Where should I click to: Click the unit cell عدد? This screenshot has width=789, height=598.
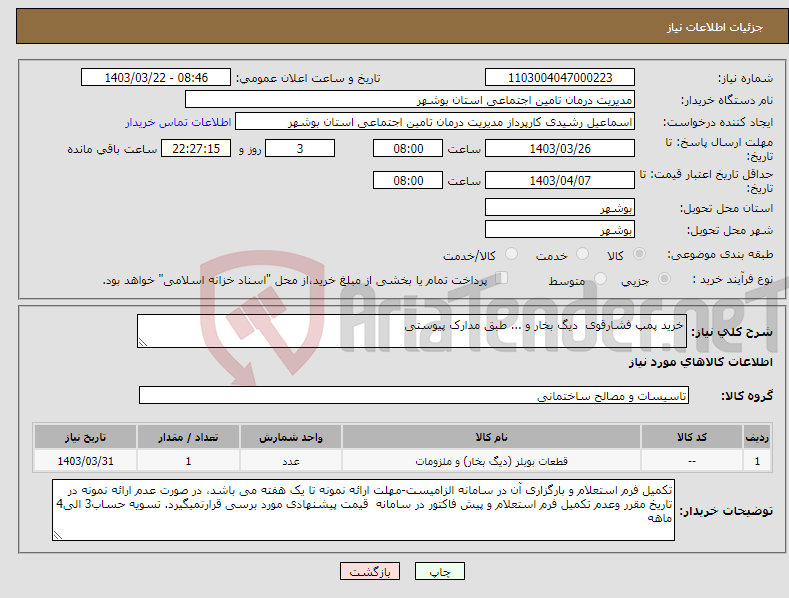coord(291,461)
